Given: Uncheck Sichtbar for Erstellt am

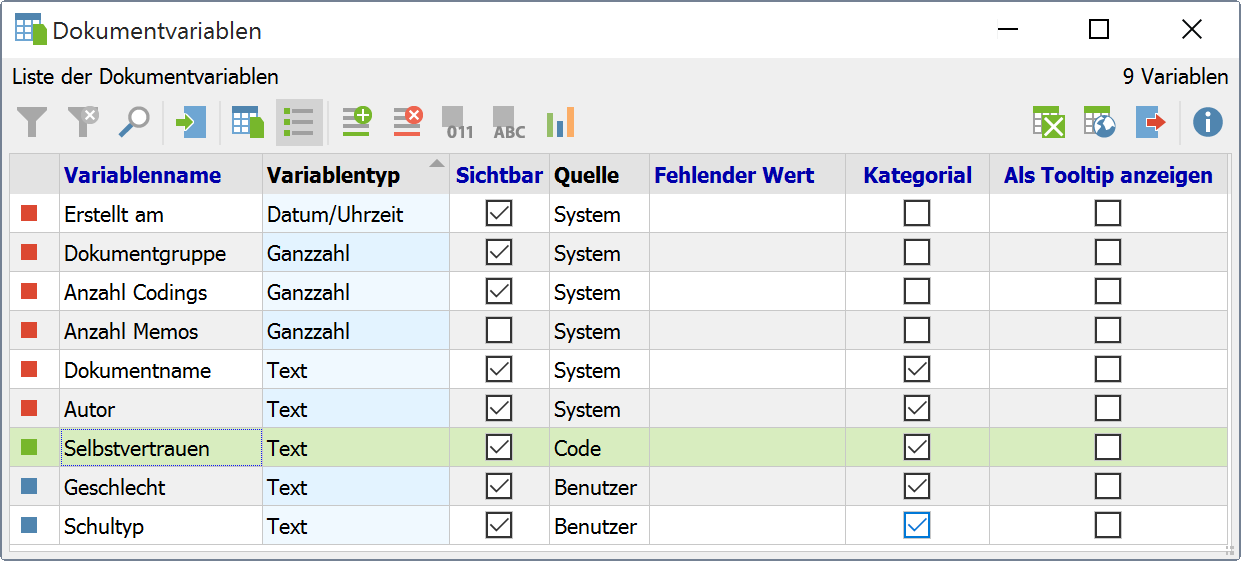Looking at the screenshot, I should point(499,213).
